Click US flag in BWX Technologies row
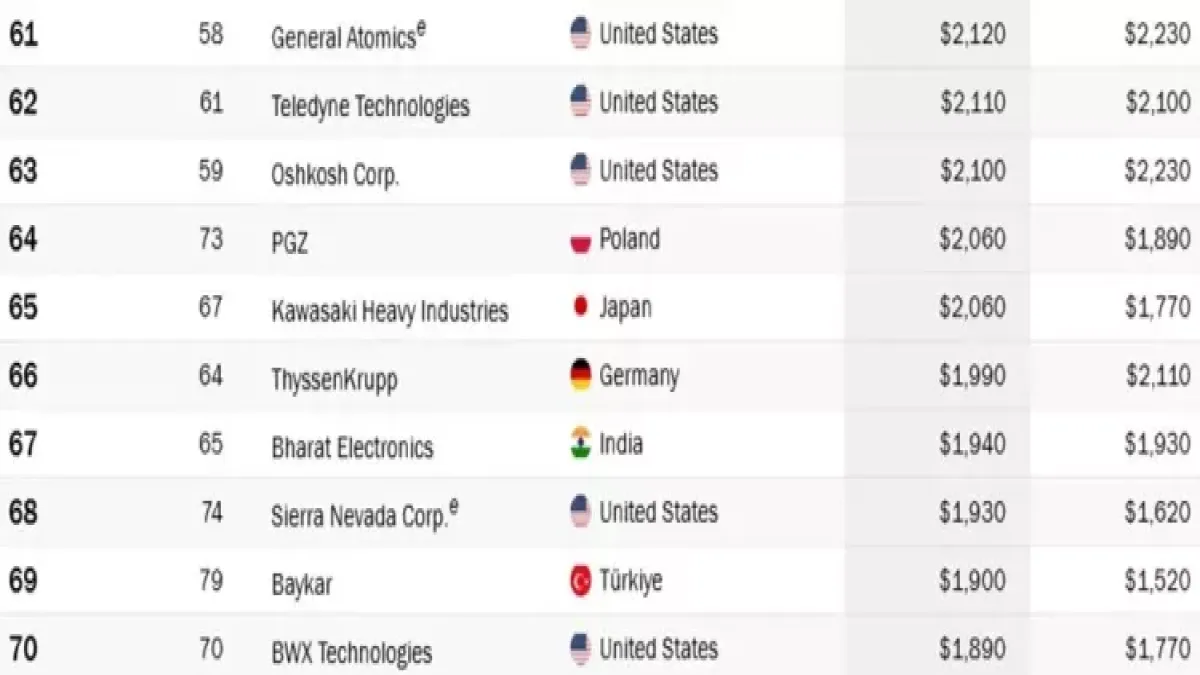The width and height of the screenshot is (1200, 675). pos(581,649)
